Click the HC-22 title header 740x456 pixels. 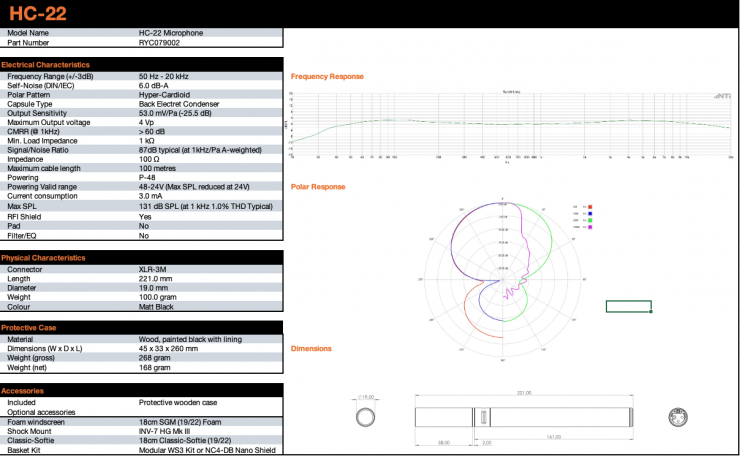click(x=30, y=13)
